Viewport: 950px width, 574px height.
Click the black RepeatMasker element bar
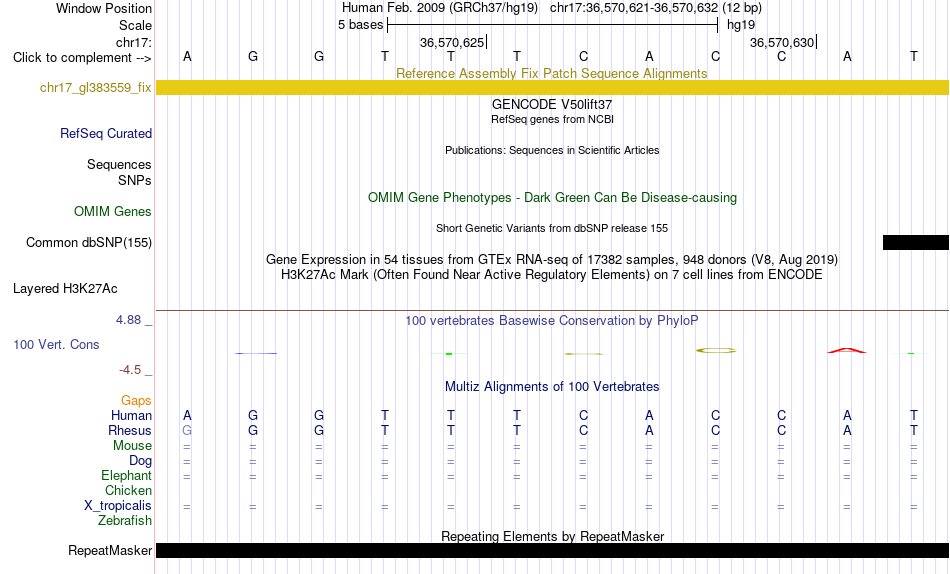[553, 550]
